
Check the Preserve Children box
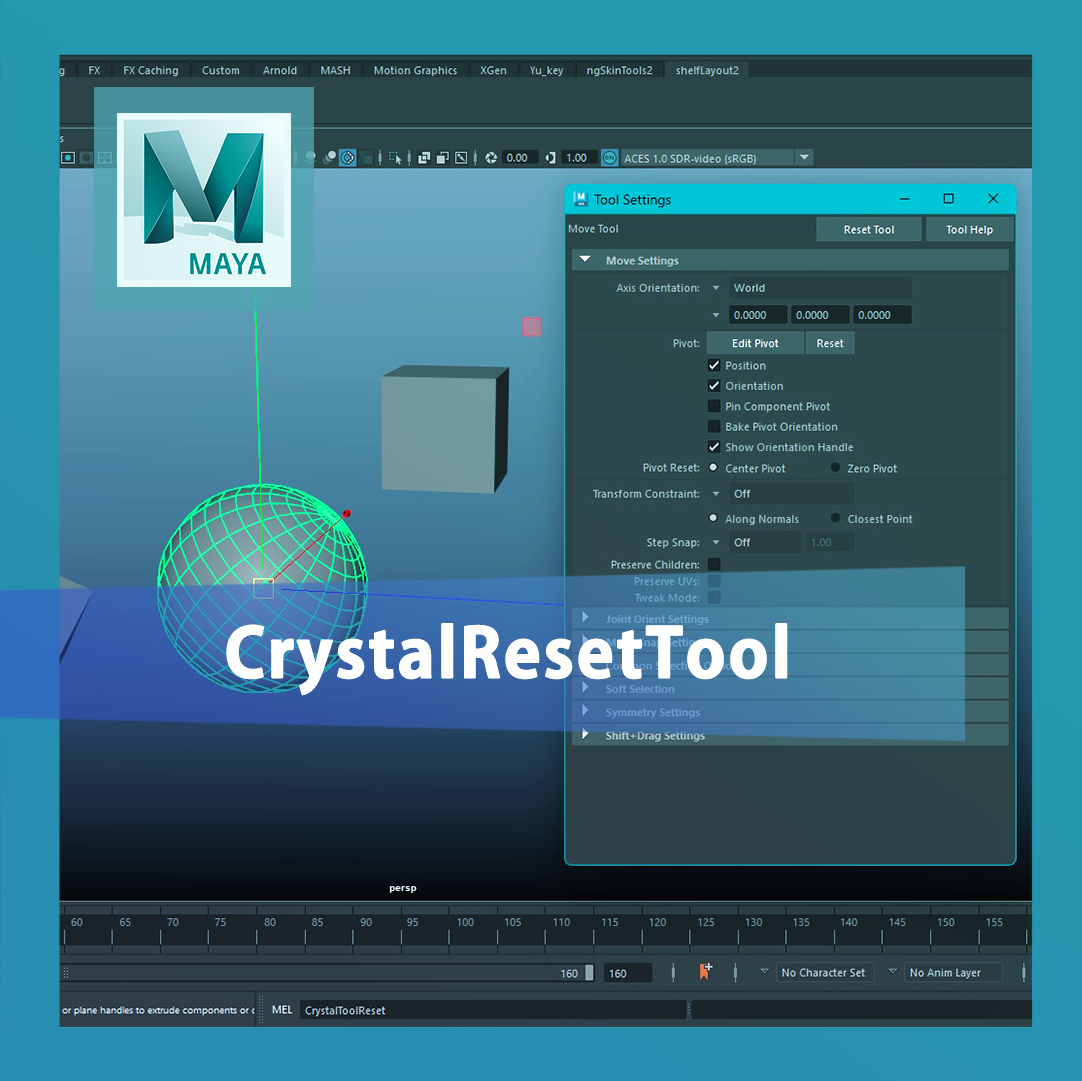pyautogui.click(x=714, y=564)
